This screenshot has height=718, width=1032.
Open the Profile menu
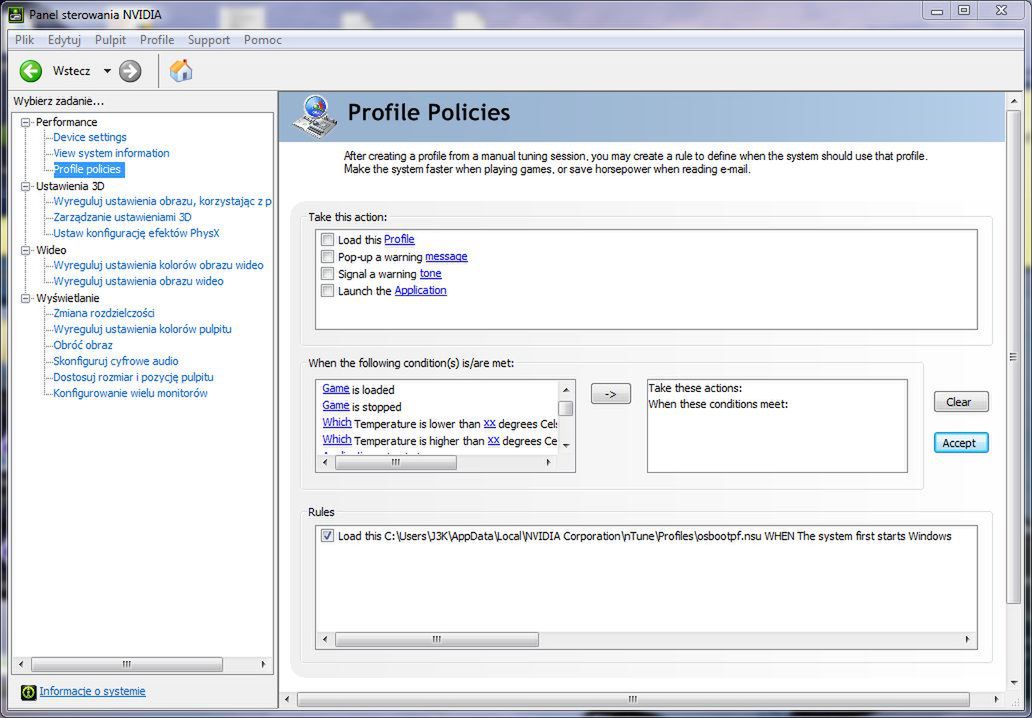click(x=157, y=39)
